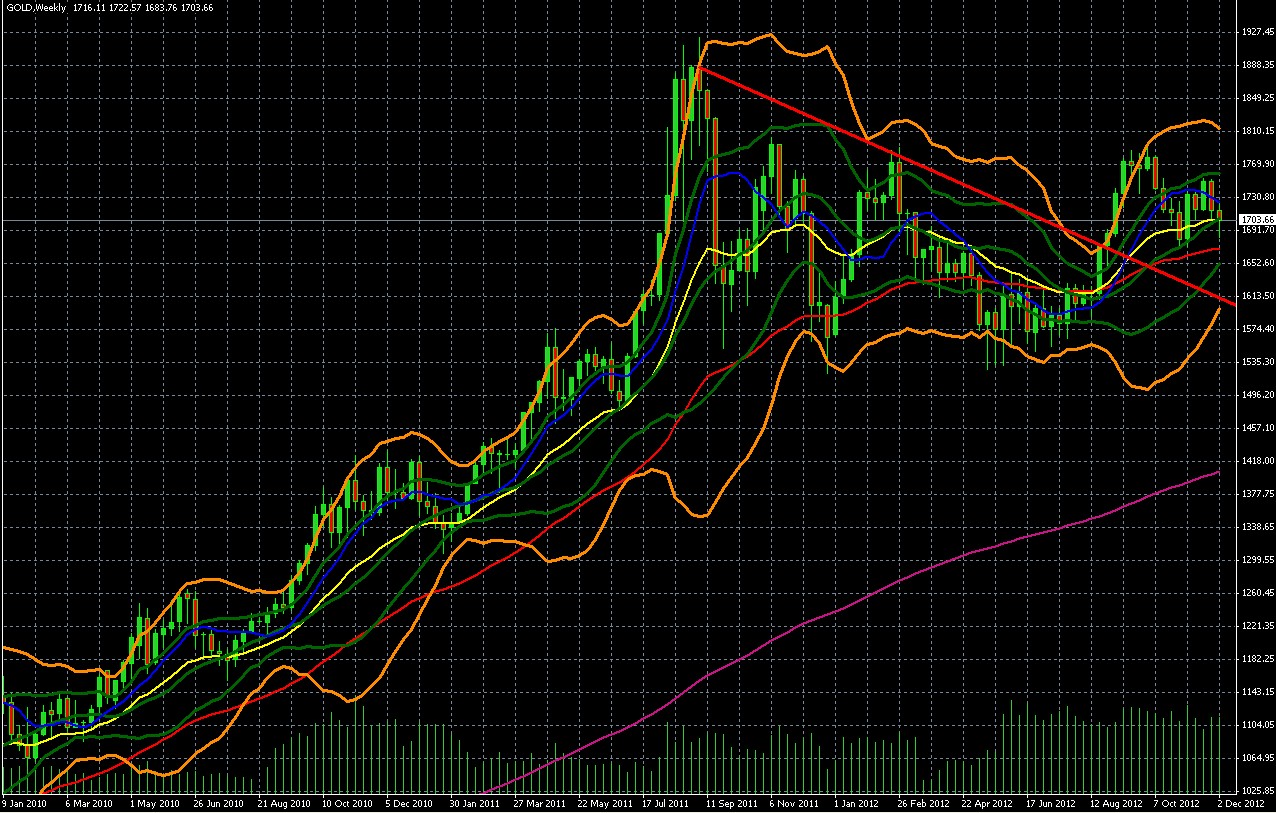Click the GOLD,Weekly chart title text
Viewport: 1276px width, 813px height.
click(36, 7)
